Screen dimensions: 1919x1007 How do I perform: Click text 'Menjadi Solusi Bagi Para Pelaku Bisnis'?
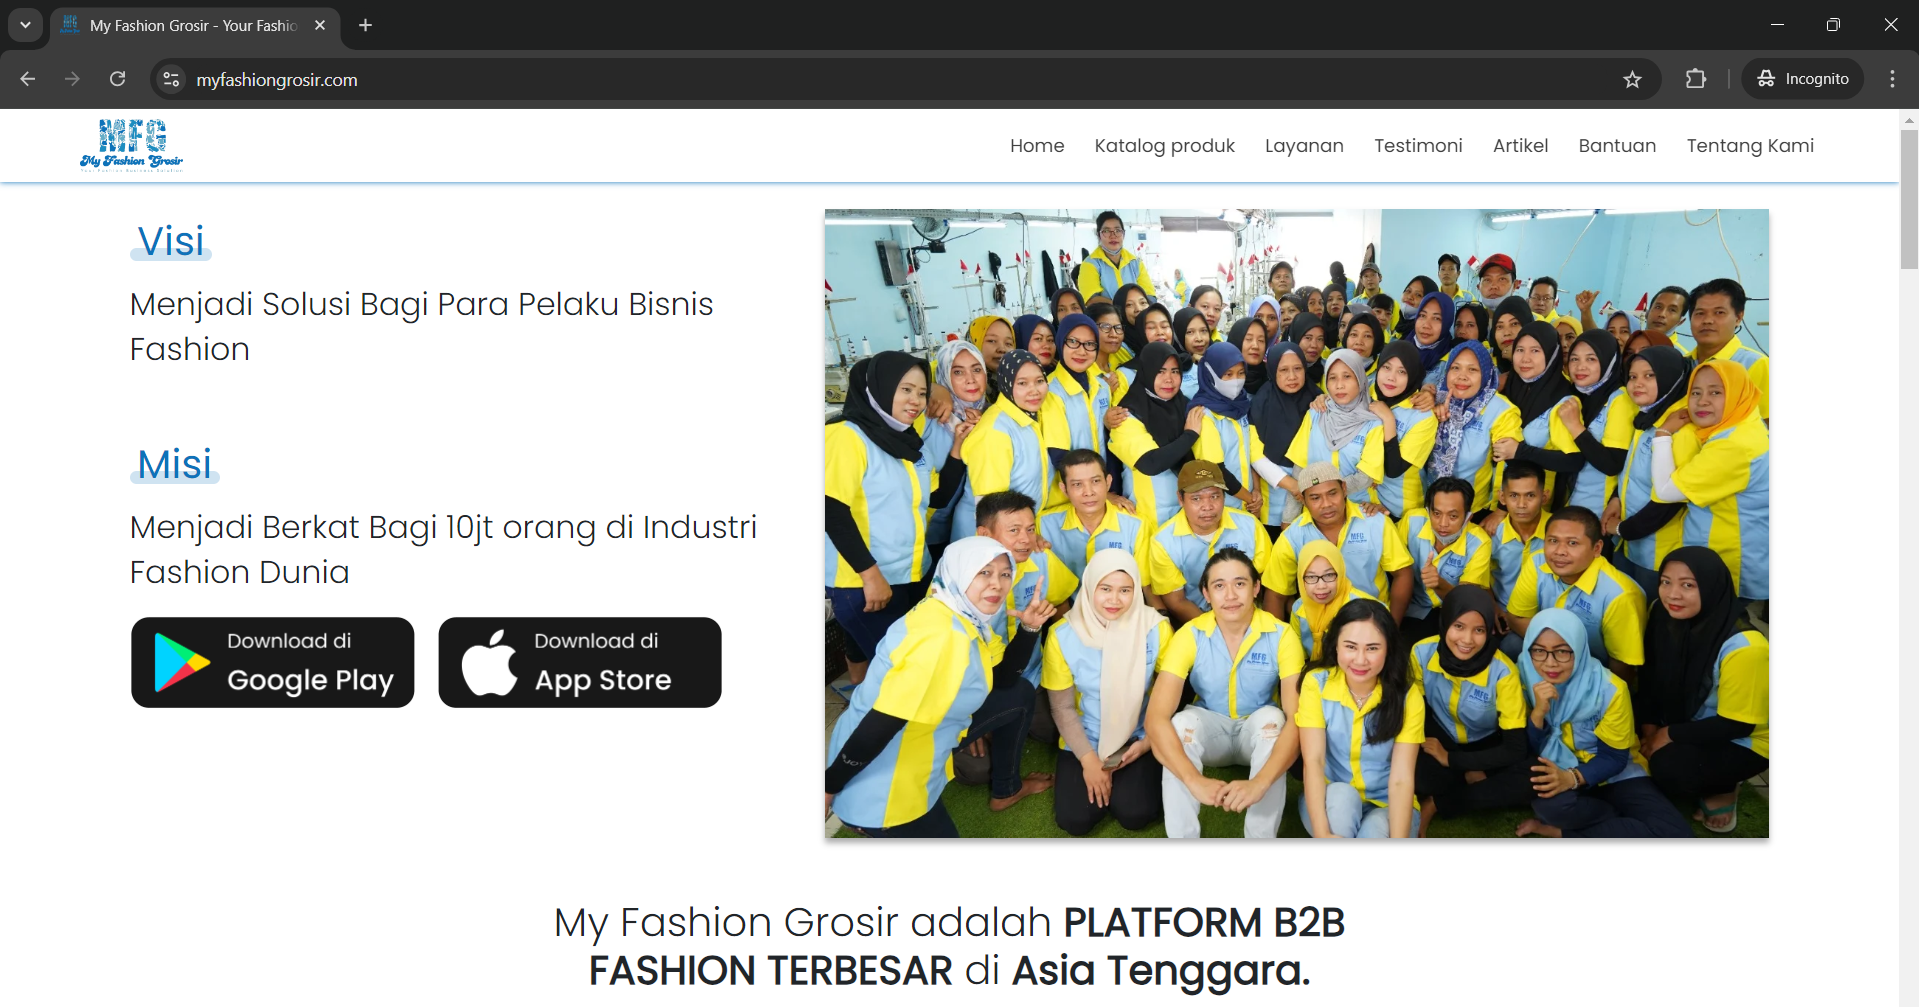pyautogui.click(x=422, y=304)
